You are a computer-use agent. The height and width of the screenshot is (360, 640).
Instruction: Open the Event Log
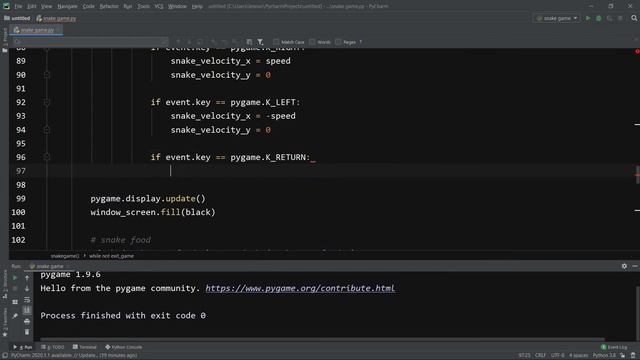click(x=614, y=347)
